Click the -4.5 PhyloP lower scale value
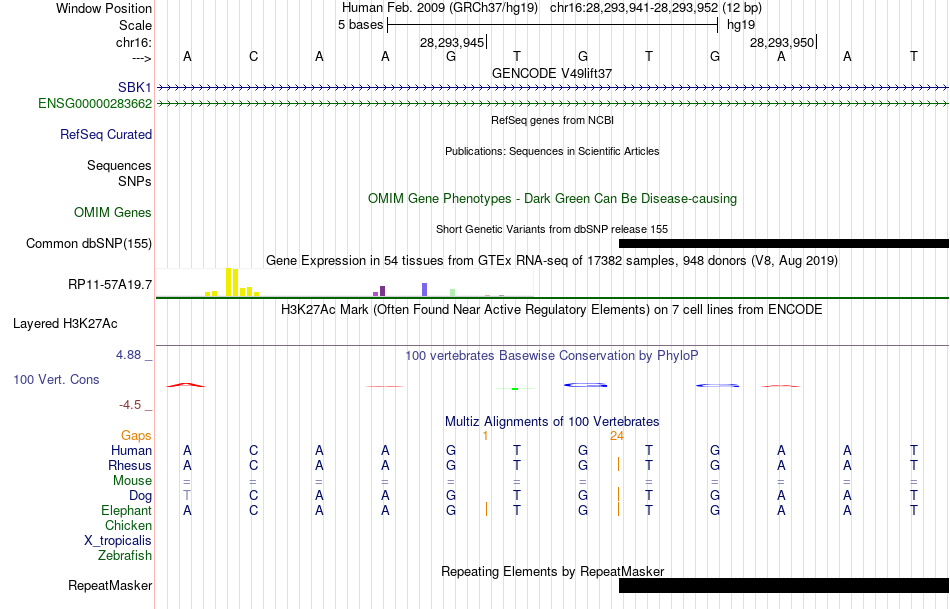The width and height of the screenshot is (950, 609). [x=130, y=405]
